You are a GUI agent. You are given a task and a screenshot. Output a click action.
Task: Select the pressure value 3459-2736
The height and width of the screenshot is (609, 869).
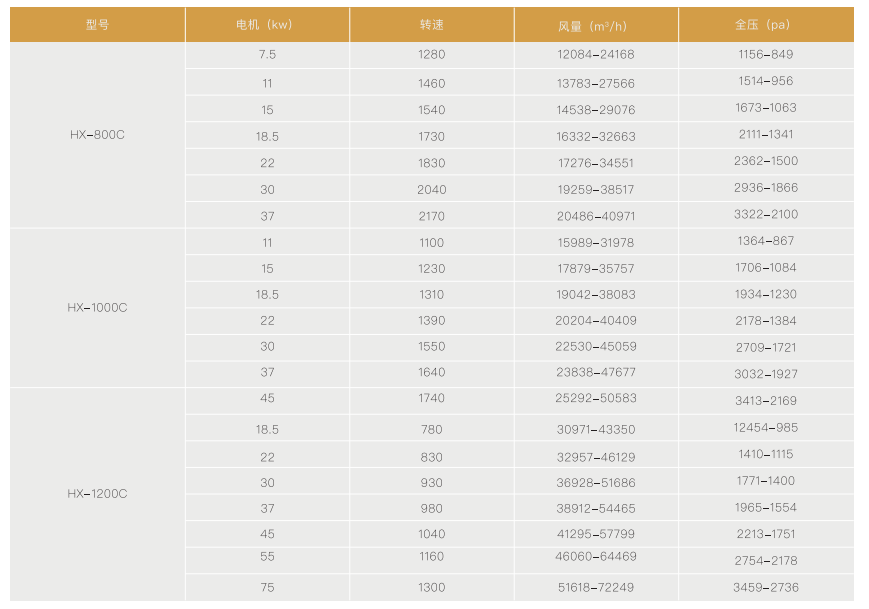[x=765, y=587]
